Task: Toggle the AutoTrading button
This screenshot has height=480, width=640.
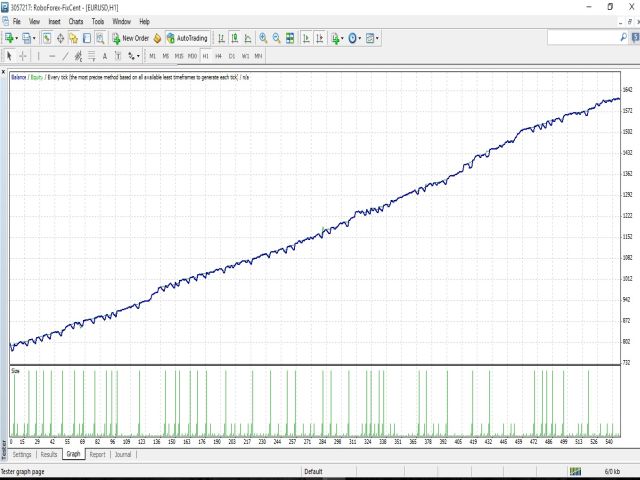Action: point(187,38)
